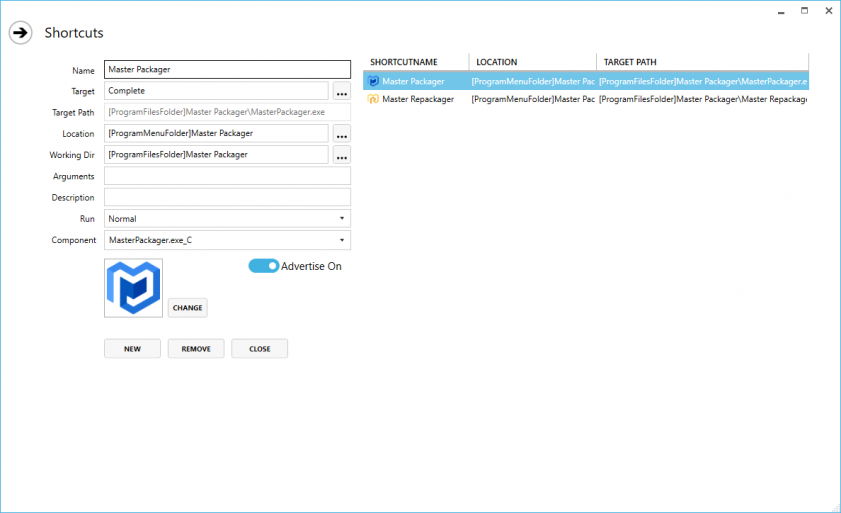Focus the Name input field
Screen dimensions: 841x513
point(227,70)
